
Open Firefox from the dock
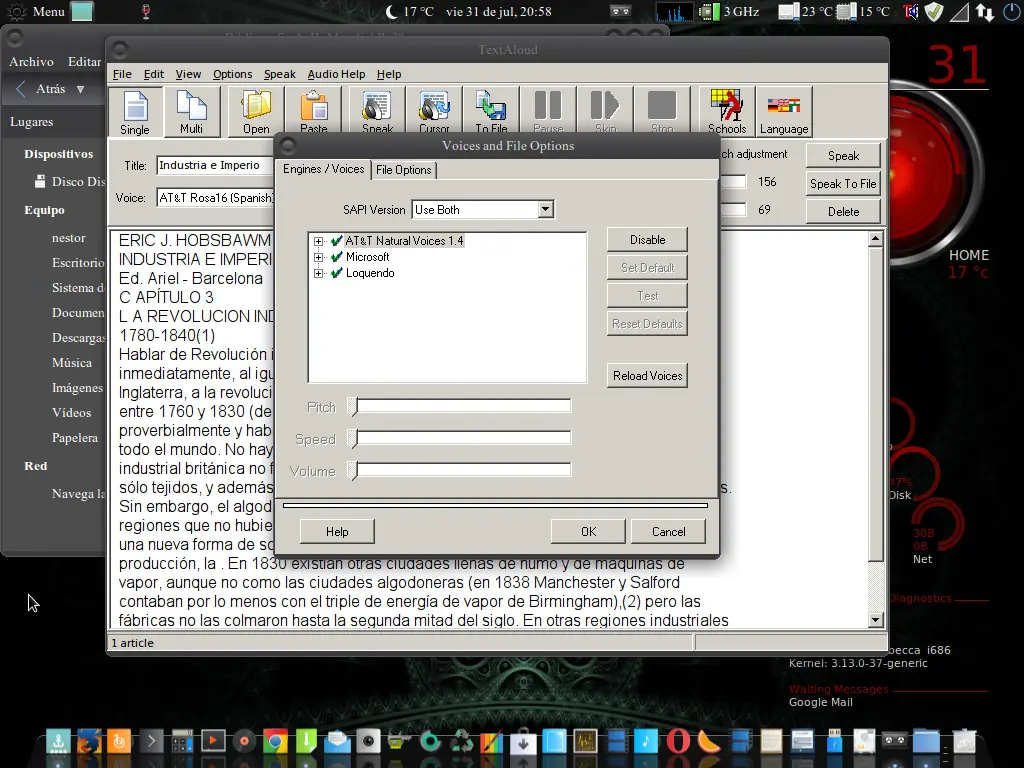[x=89, y=741]
